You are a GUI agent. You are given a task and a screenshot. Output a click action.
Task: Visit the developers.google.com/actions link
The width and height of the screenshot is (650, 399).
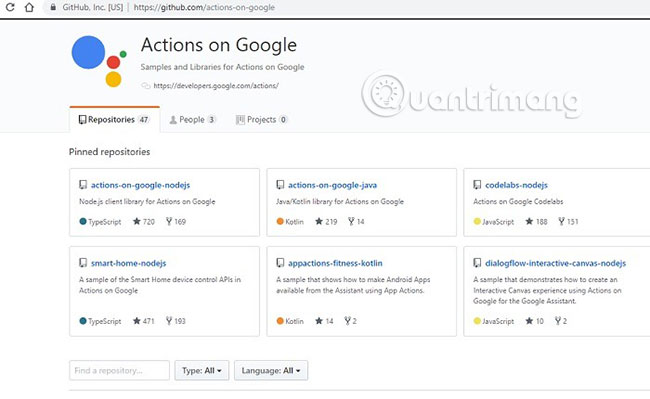pyautogui.click(x=216, y=86)
